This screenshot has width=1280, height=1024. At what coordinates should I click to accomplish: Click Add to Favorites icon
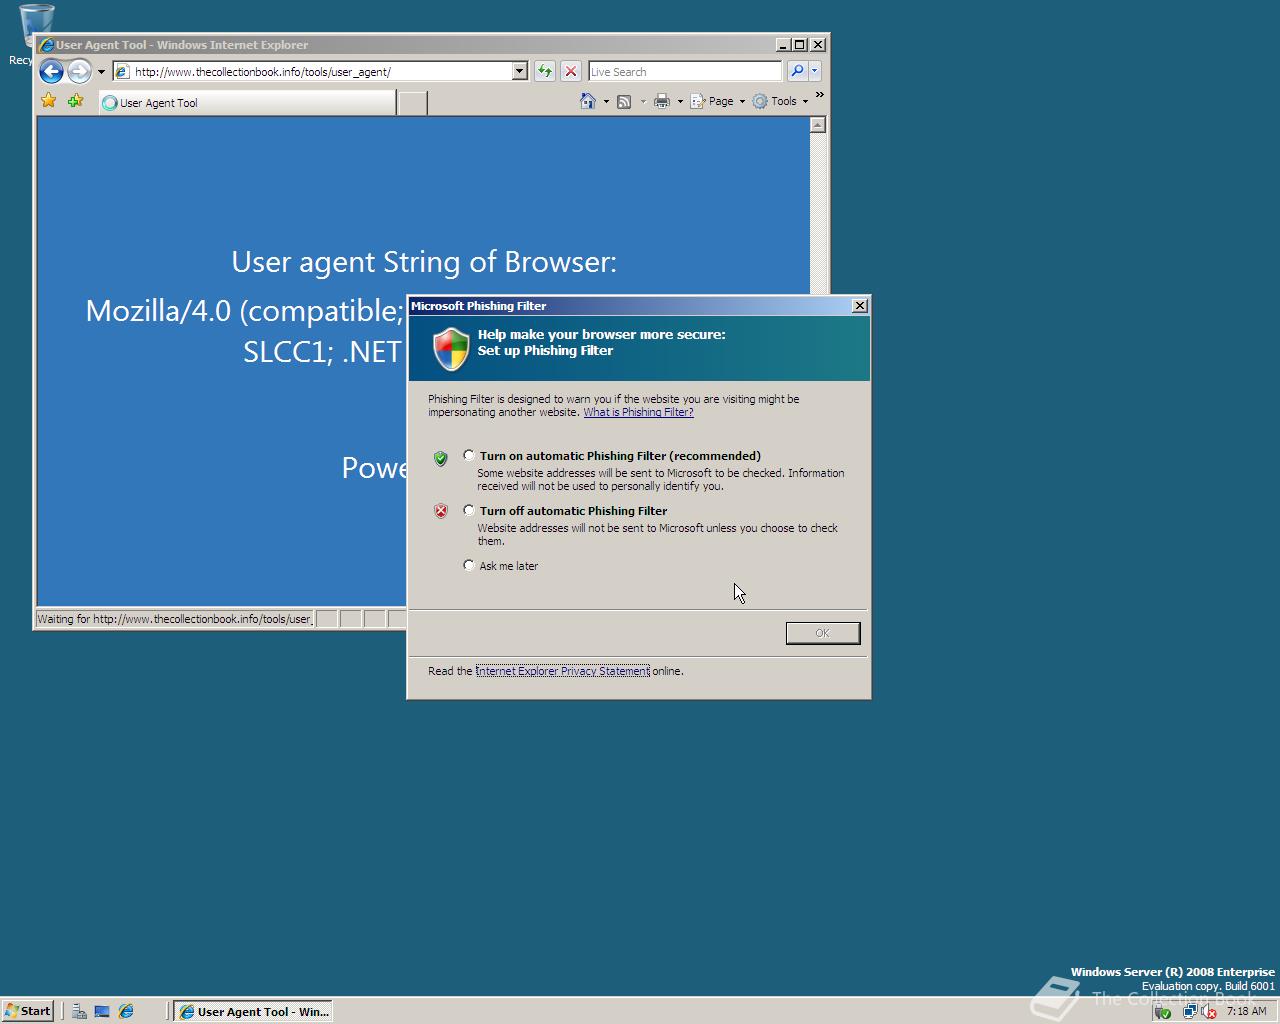coord(75,101)
